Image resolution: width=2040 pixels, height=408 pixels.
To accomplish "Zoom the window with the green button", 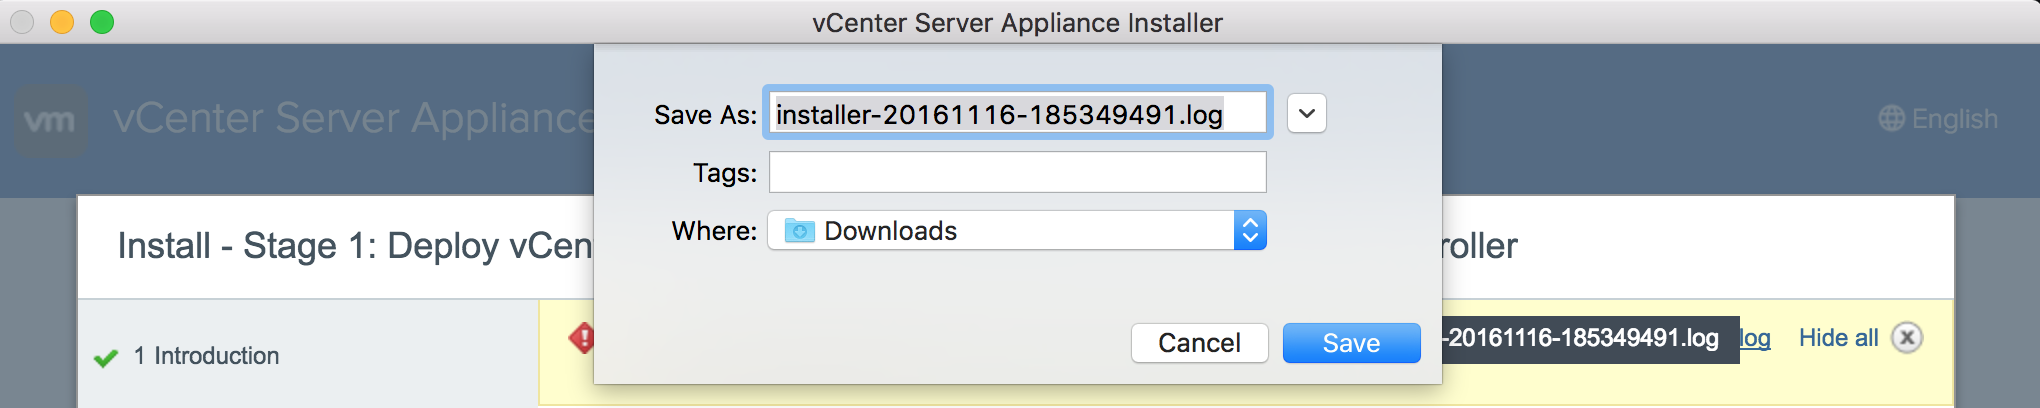I will point(102,22).
